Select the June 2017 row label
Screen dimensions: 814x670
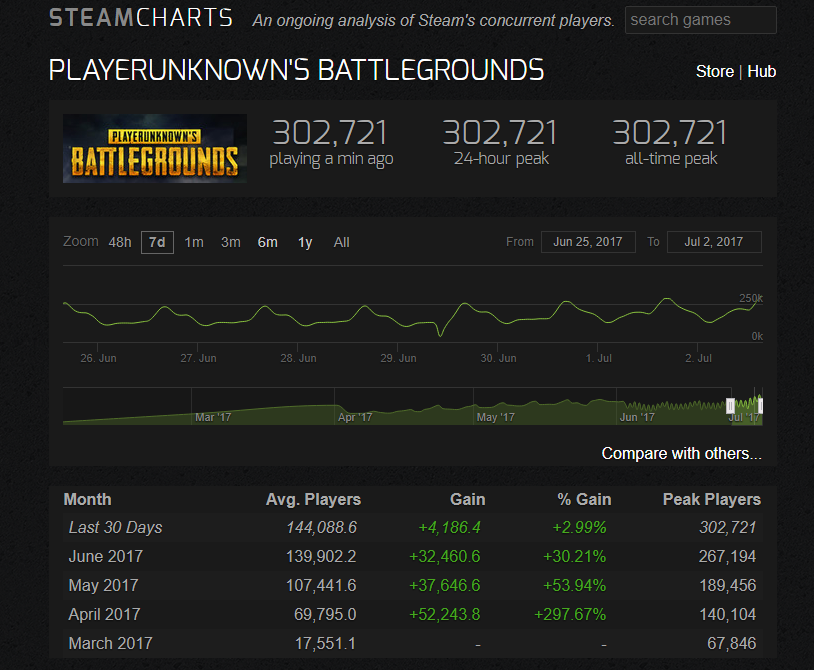tap(105, 556)
